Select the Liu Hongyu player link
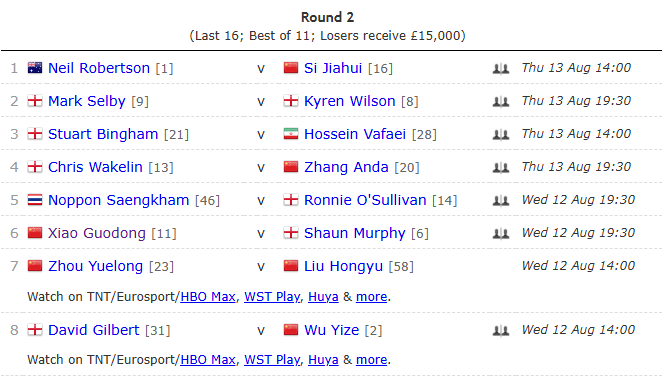 (343, 266)
